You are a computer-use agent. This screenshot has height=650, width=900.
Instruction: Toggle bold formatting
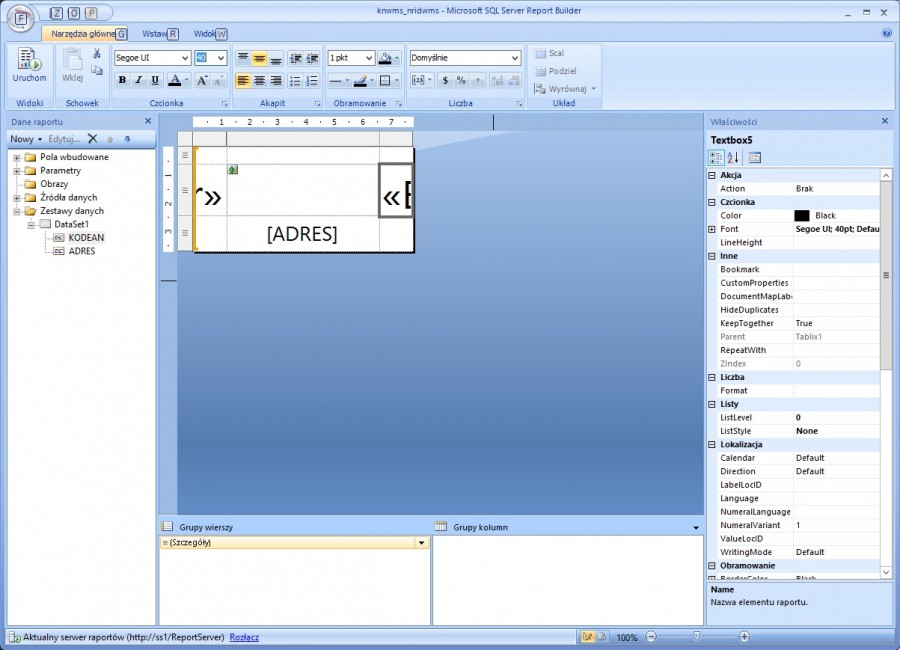click(x=122, y=80)
